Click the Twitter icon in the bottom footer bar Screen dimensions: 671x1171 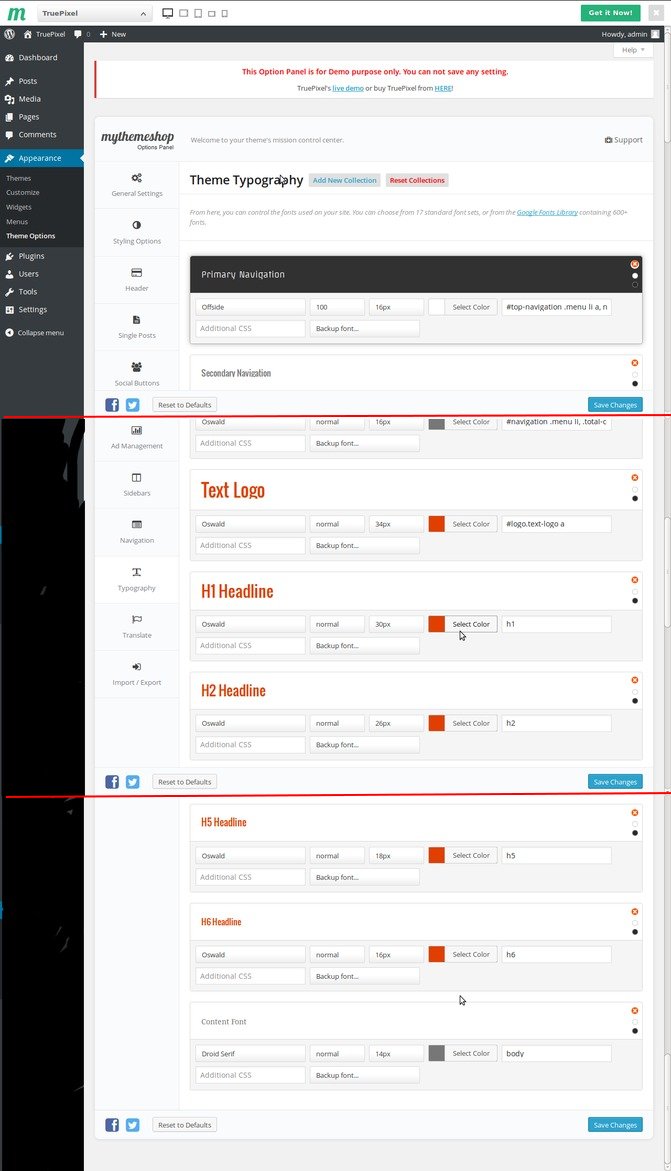[x=132, y=1124]
